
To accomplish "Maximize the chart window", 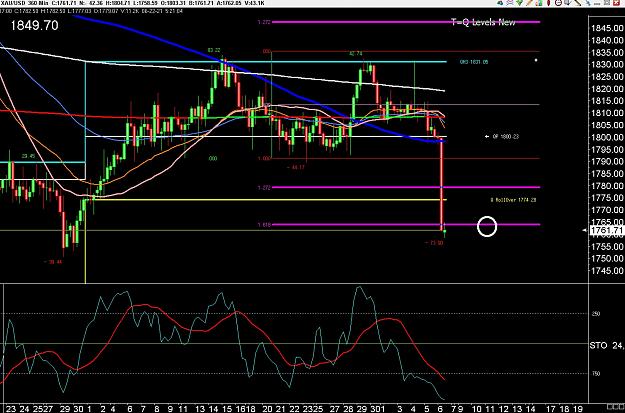I will click(x=607, y=3).
